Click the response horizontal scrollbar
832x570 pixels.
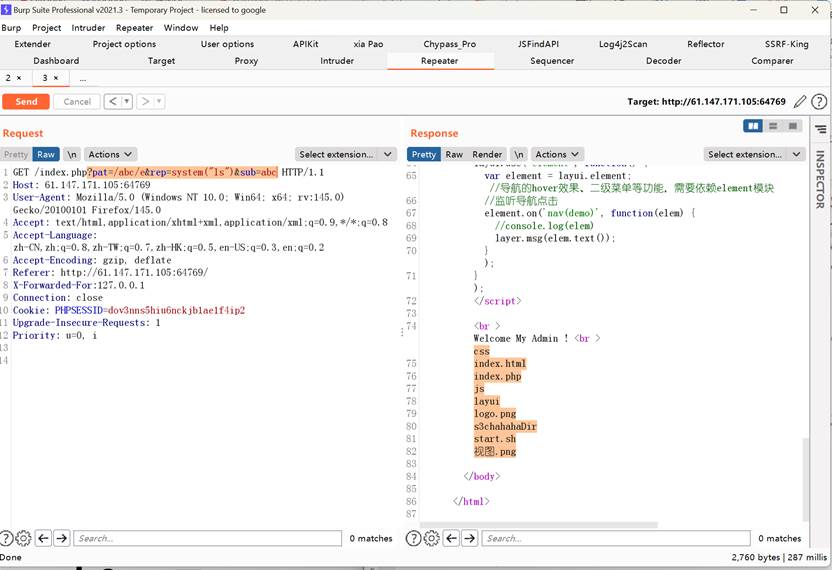pos(539,525)
